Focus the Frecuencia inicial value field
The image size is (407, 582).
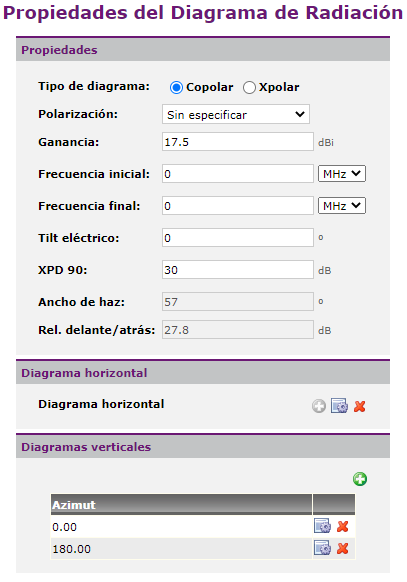[x=238, y=174]
